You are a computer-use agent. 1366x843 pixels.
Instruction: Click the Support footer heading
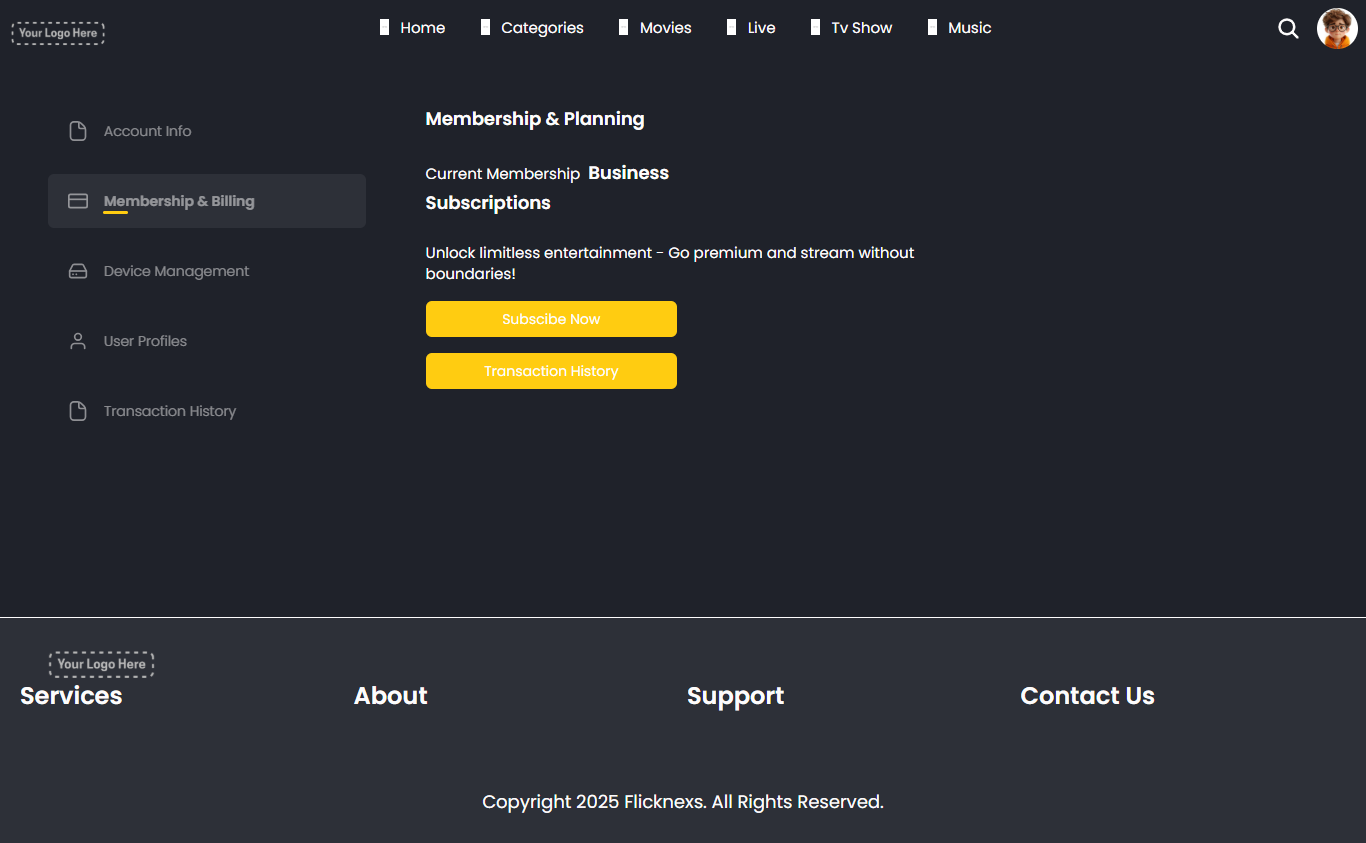click(x=735, y=696)
